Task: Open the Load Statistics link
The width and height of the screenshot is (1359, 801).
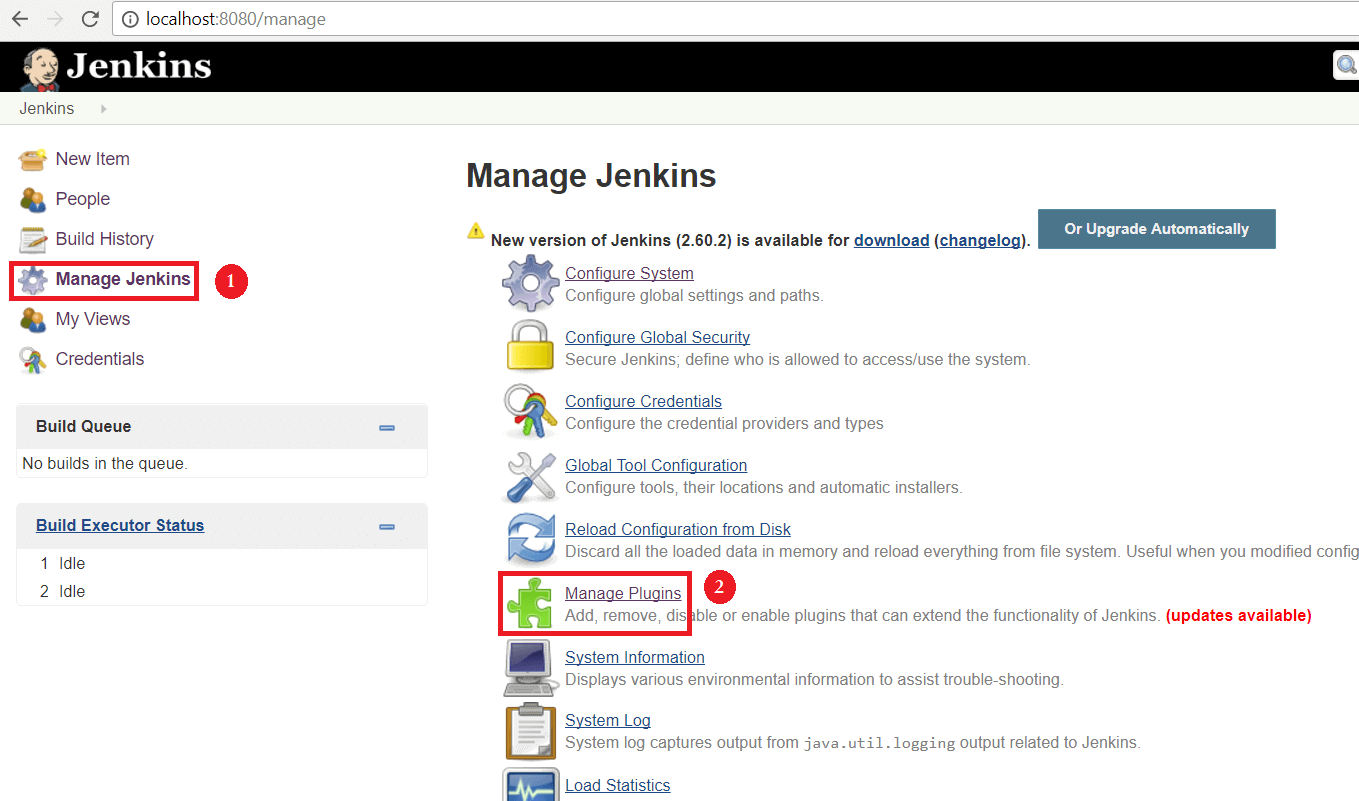Action: tap(618, 785)
